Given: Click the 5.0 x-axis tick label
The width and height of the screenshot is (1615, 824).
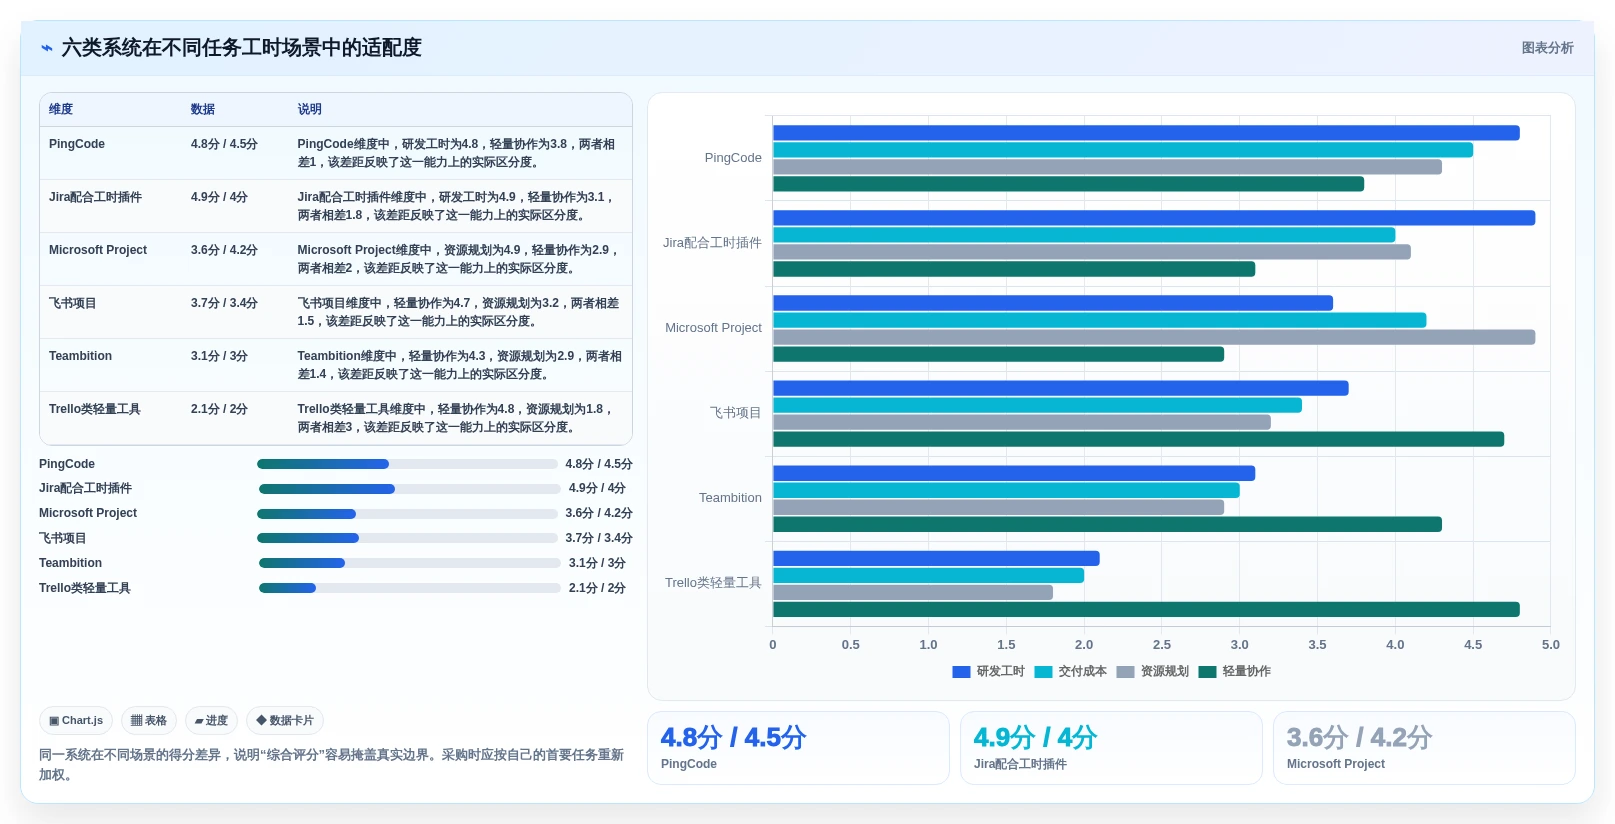Looking at the screenshot, I should [1550, 645].
